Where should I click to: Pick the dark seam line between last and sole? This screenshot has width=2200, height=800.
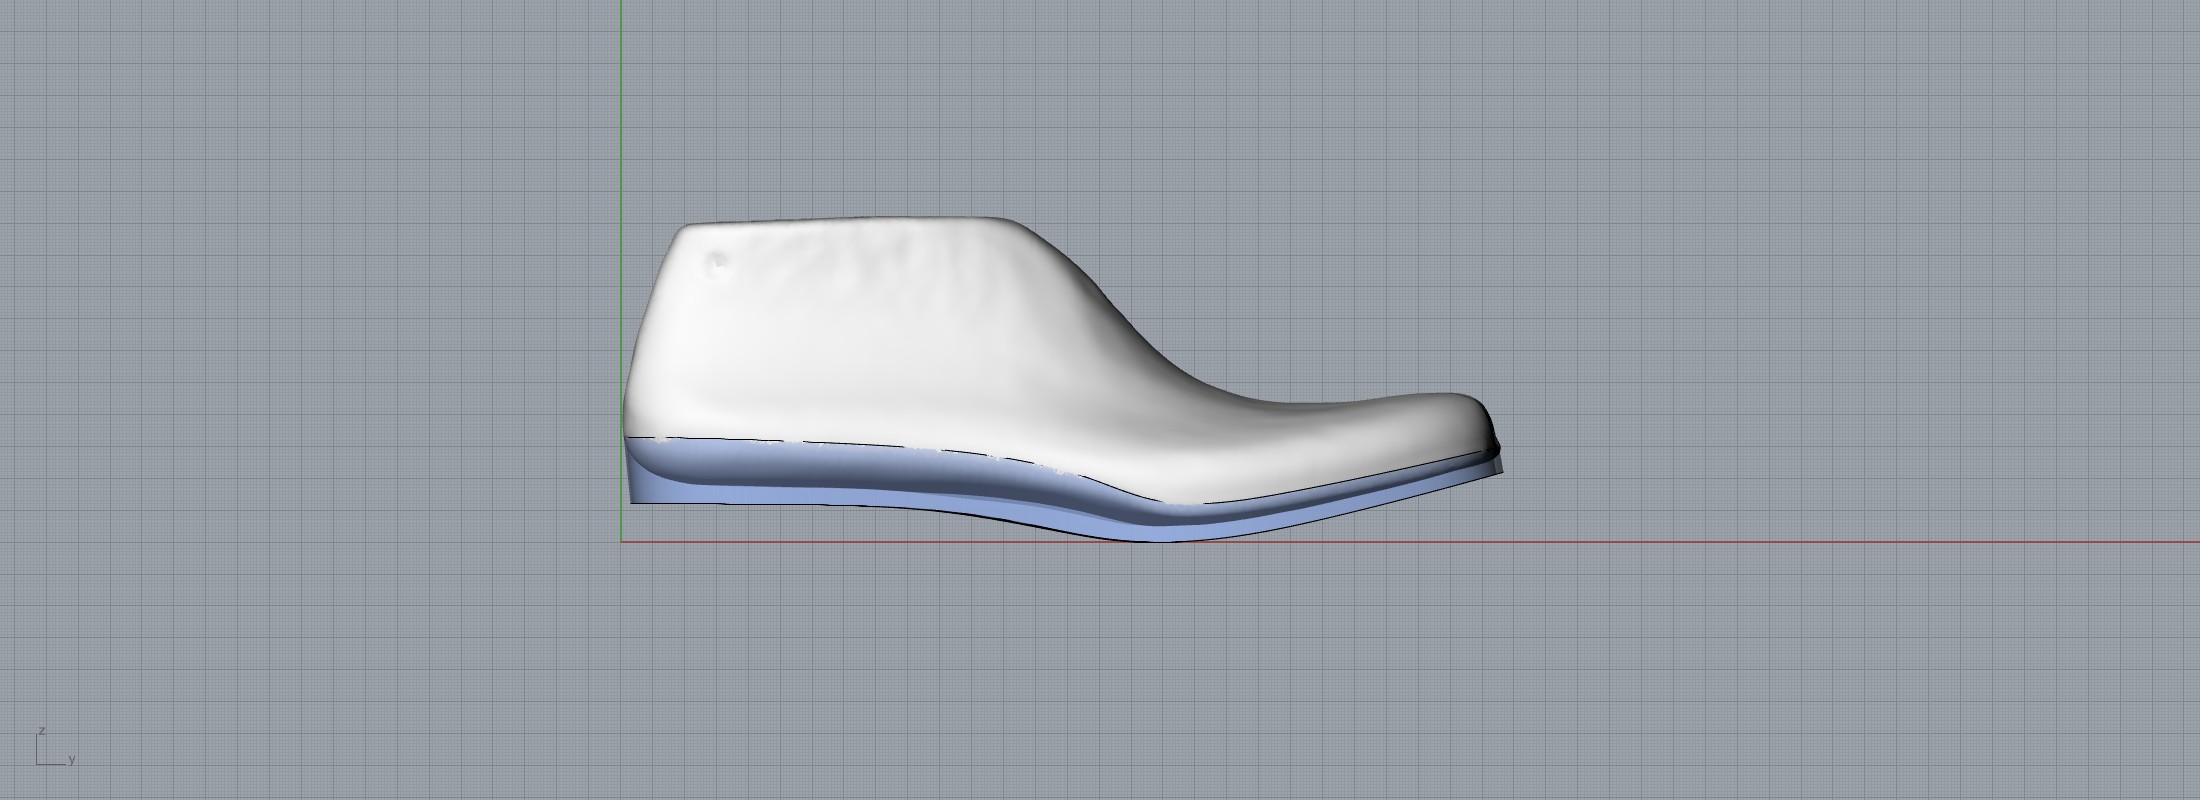coord(900,448)
